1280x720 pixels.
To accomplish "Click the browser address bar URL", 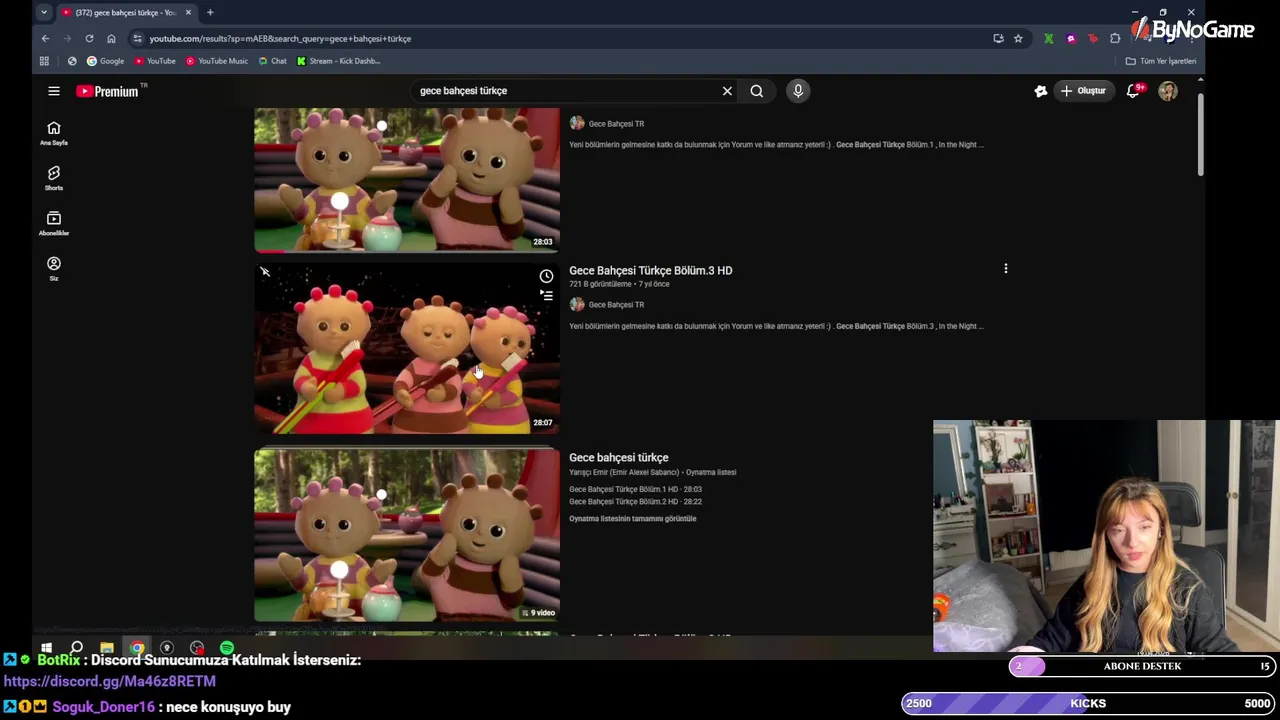I will 280,38.
